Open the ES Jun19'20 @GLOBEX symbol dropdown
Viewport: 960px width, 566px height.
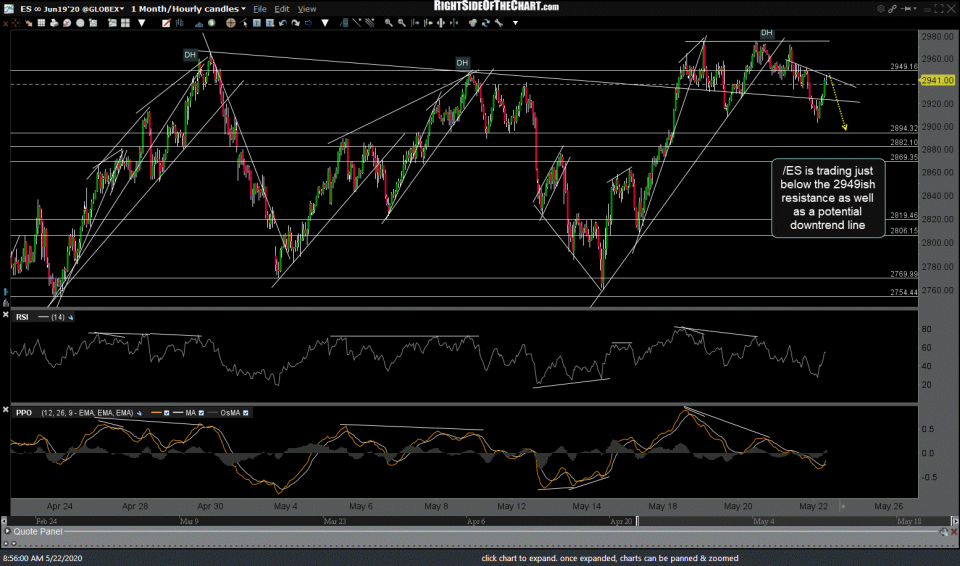click(71, 9)
